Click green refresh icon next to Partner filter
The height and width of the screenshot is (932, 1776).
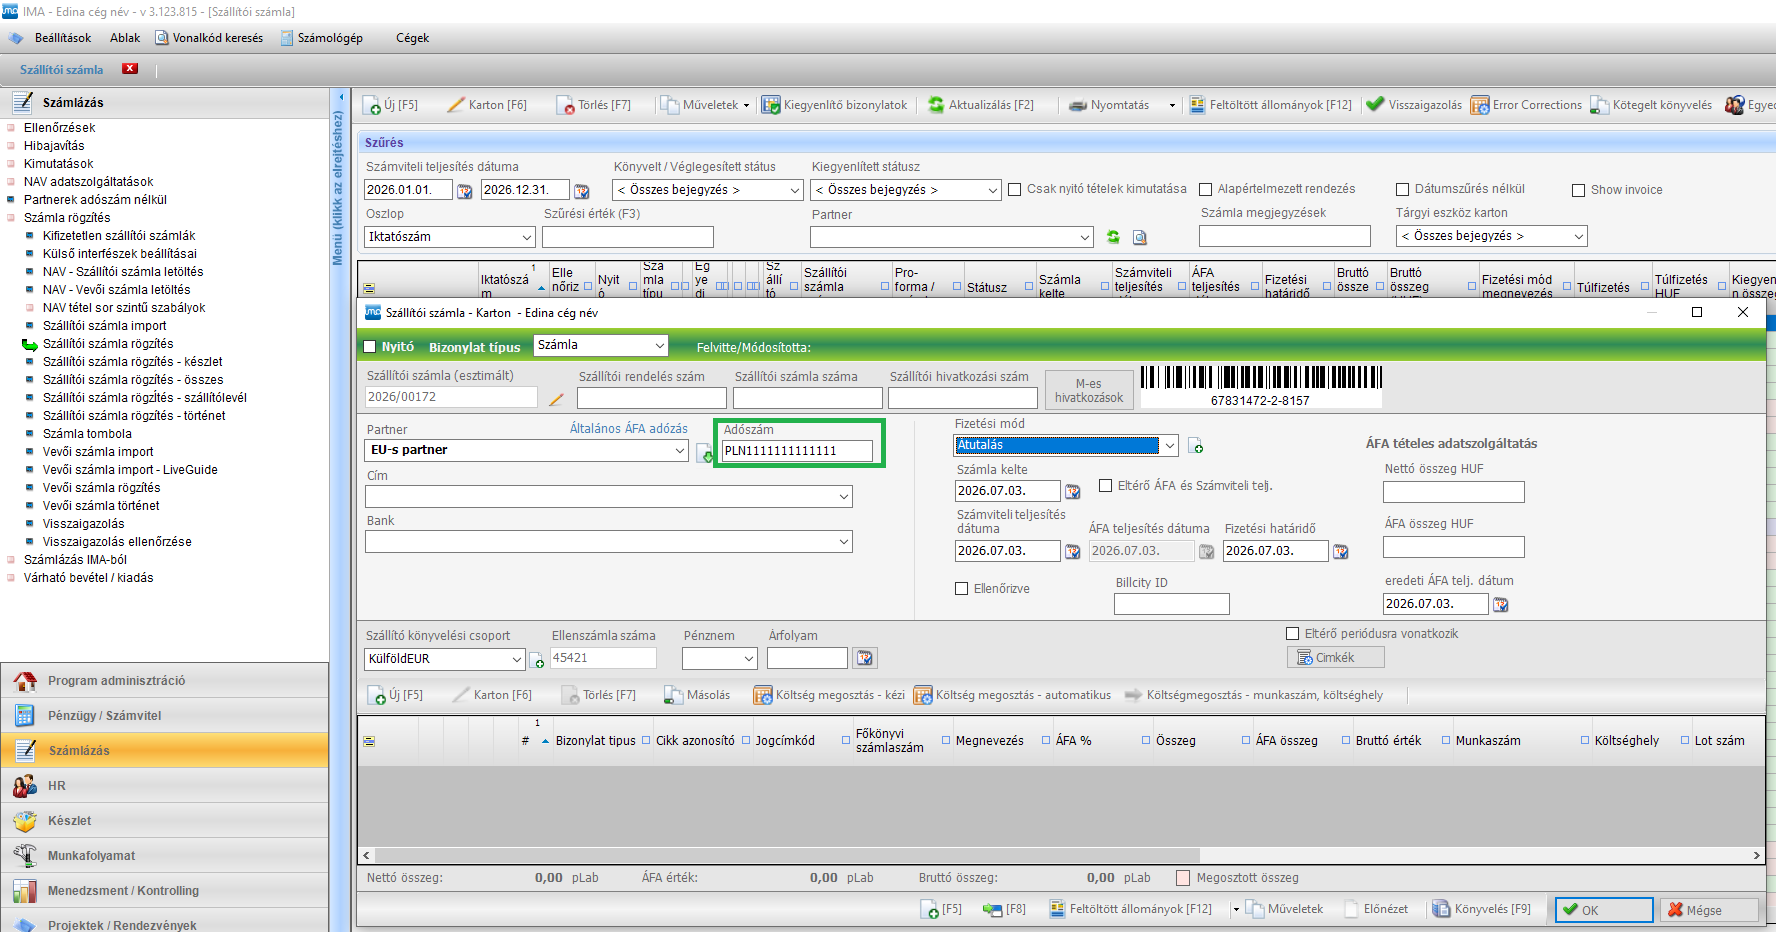[x=1113, y=237]
